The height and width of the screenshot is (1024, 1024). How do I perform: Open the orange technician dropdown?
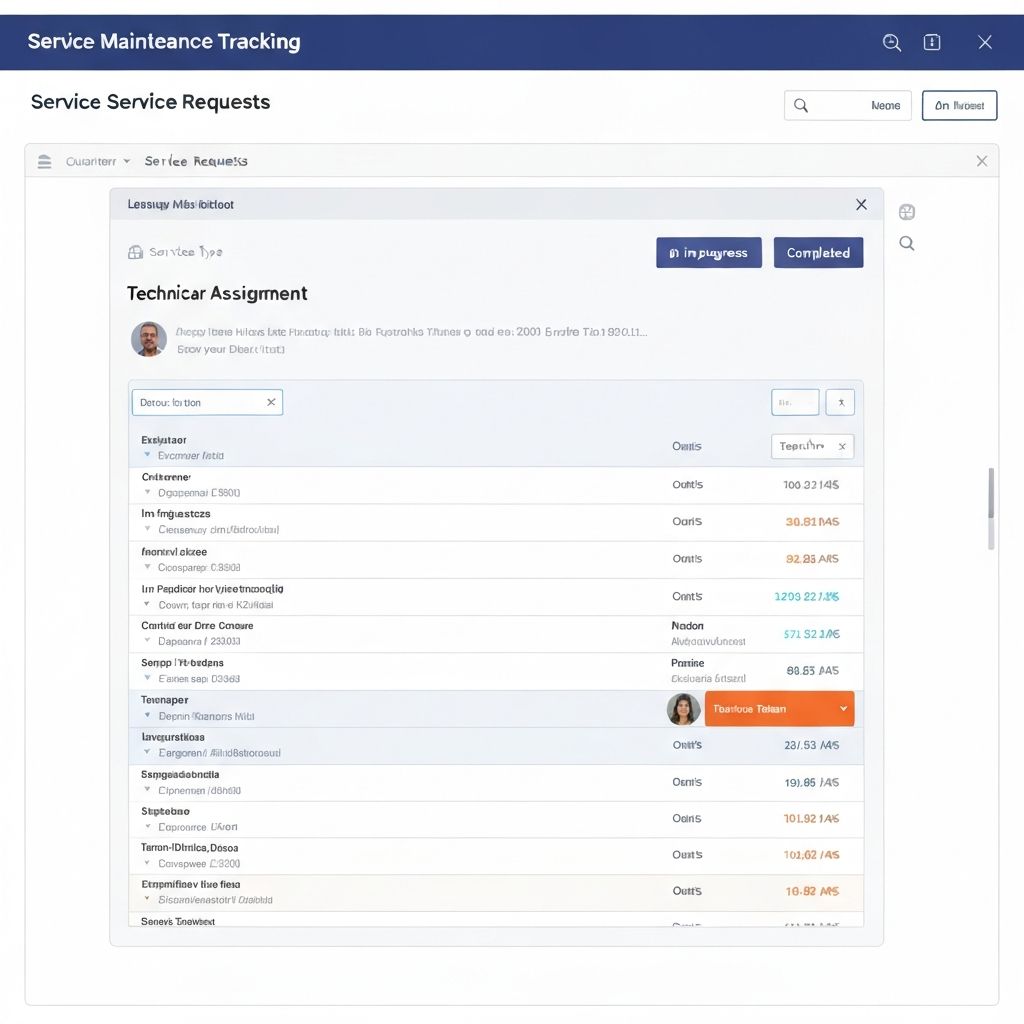tap(779, 709)
